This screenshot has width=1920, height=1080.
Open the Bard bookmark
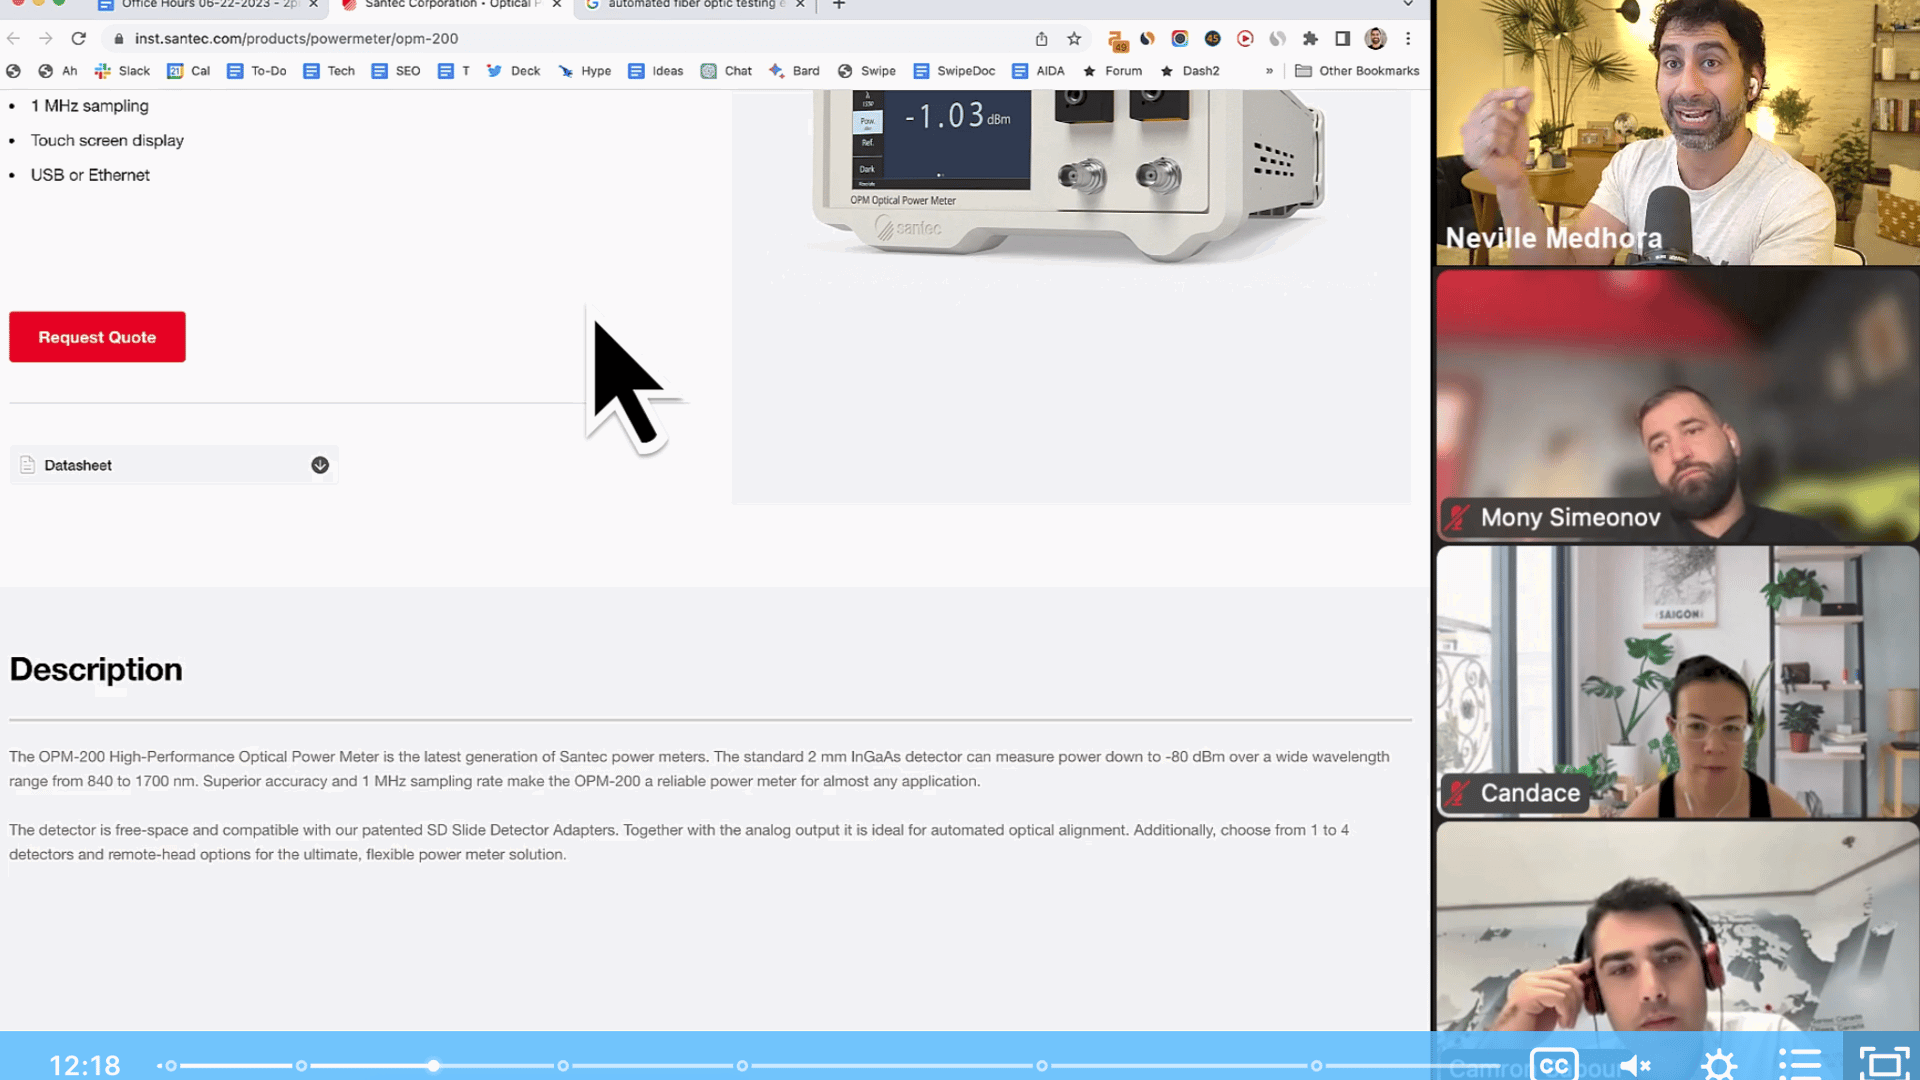coord(794,71)
